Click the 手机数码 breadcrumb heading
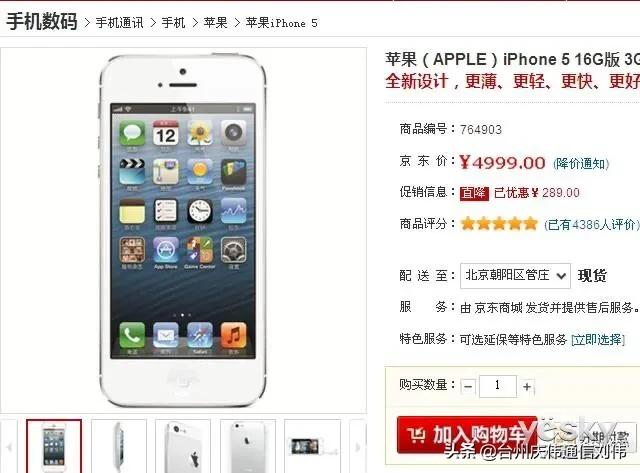Image resolution: width=640 pixels, height=473 pixels. coord(42,21)
